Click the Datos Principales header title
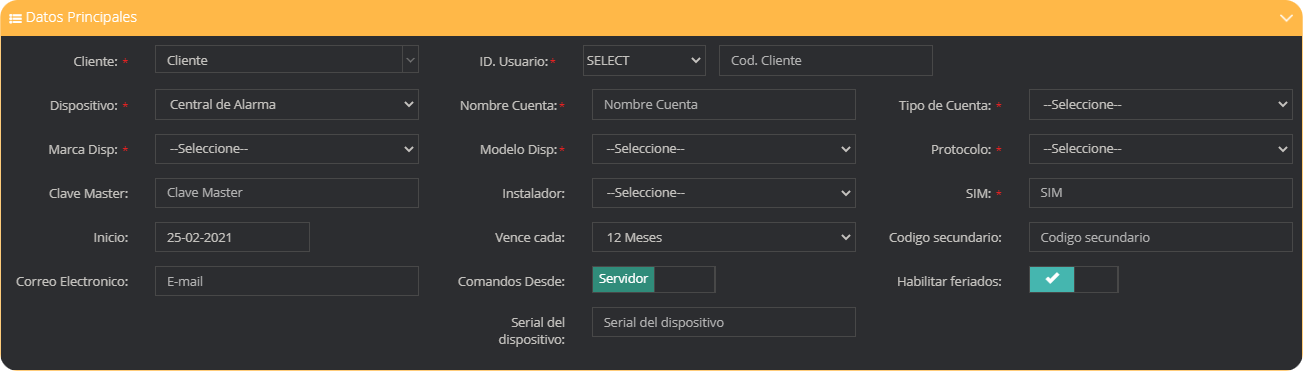The image size is (1303, 371). click(81, 18)
